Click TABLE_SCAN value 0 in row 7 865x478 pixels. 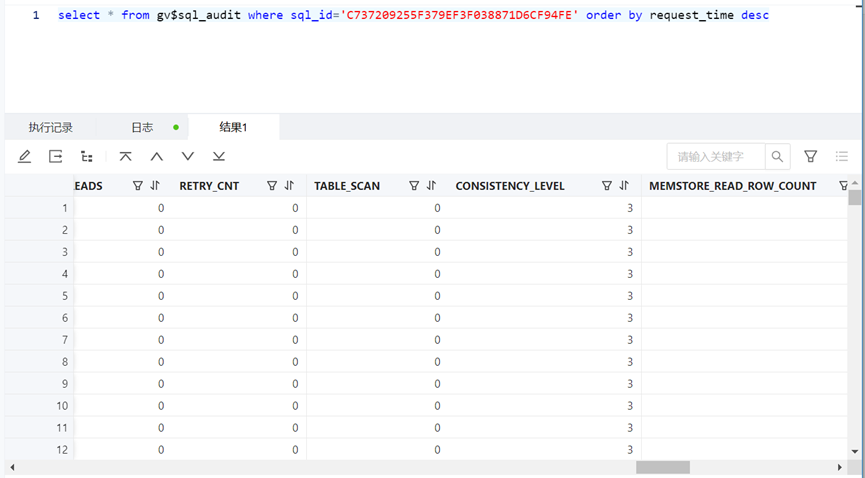click(437, 340)
